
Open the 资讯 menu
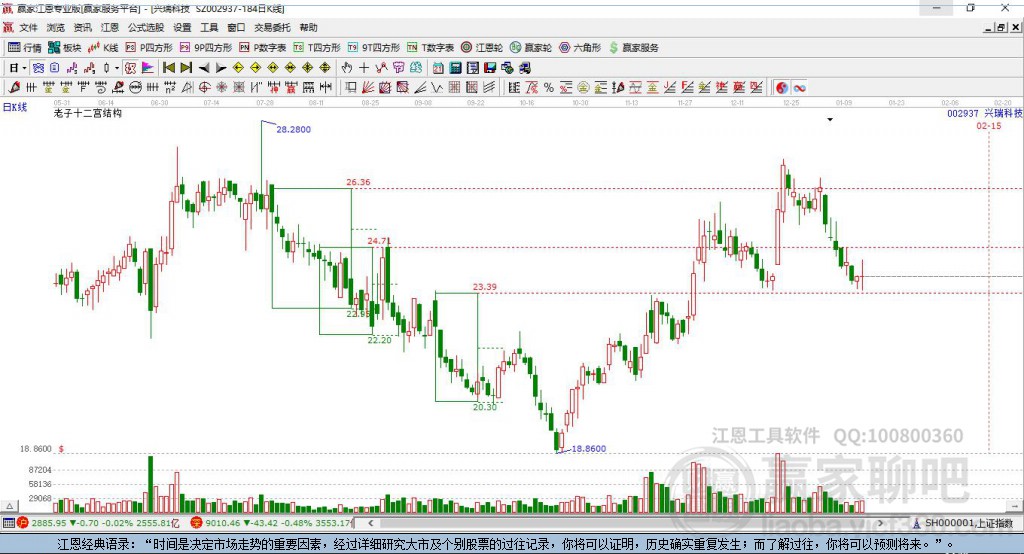click(x=82, y=27)
